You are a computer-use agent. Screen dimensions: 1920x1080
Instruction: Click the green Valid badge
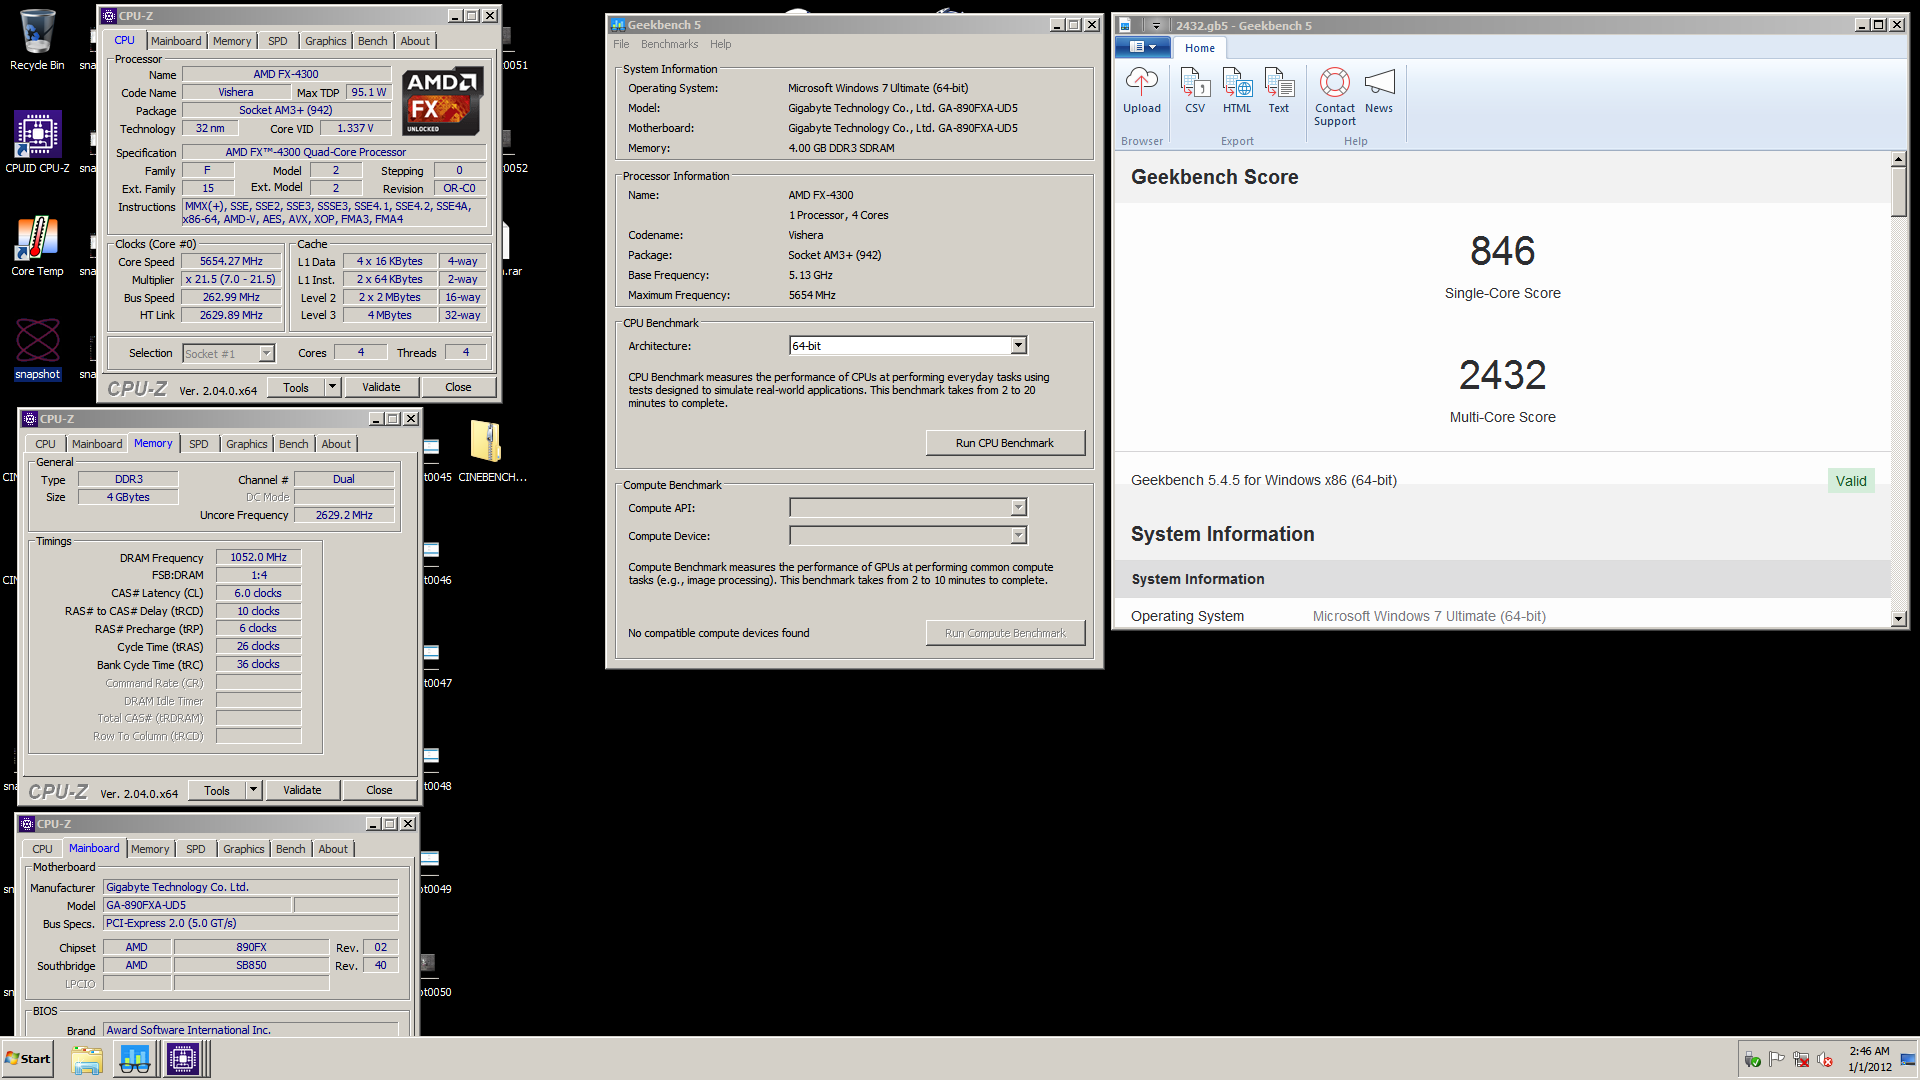(x=1851, y=481)
